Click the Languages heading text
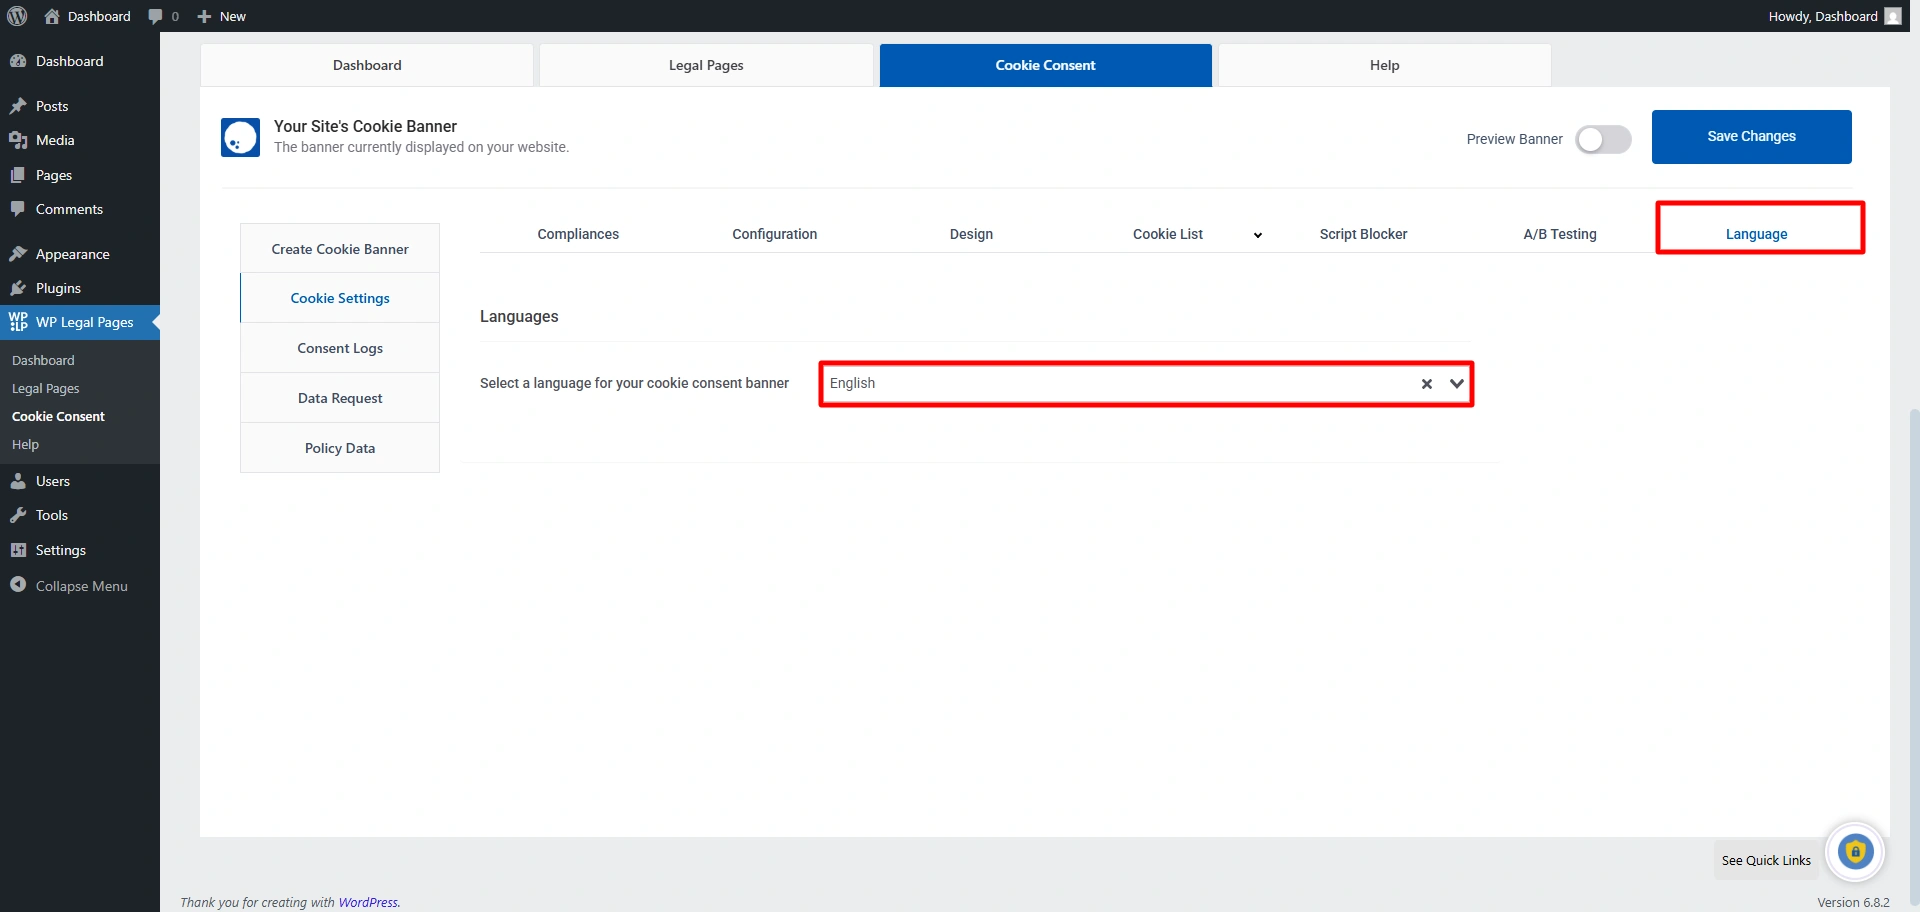This screenshot has width=1920, height=912. tap(519, 316)
